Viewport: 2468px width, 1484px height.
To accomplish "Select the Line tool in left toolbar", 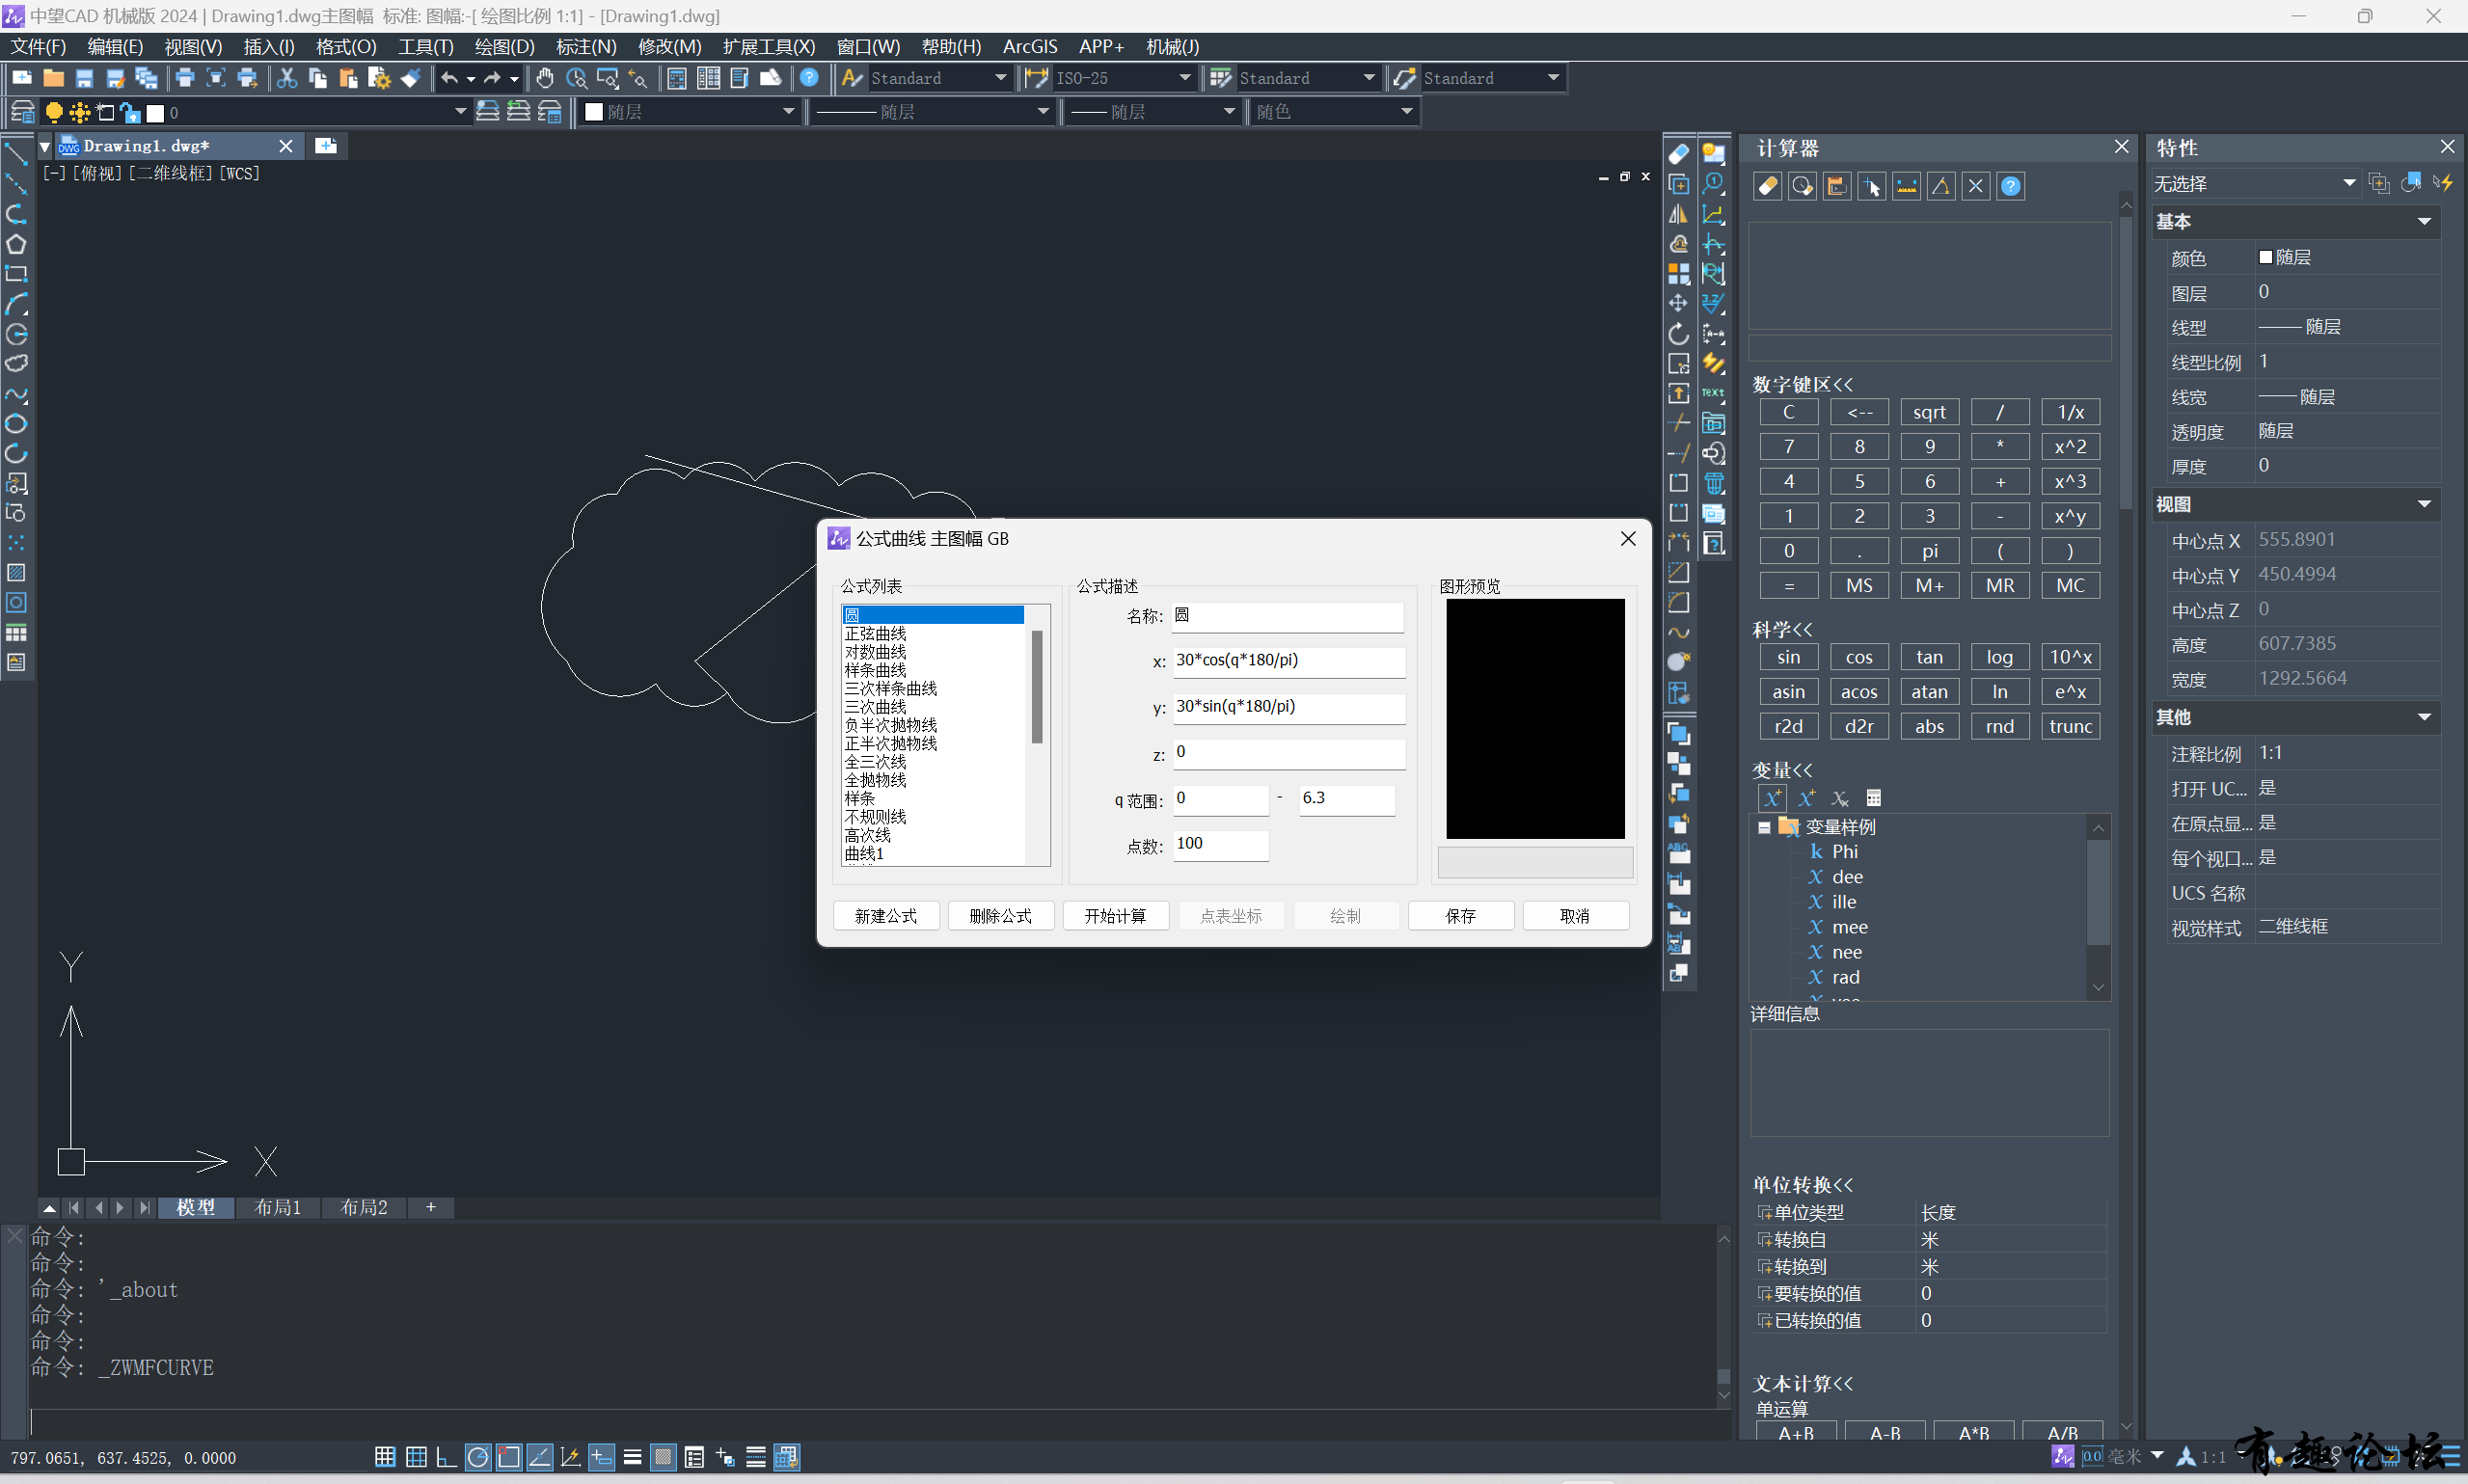I will click(16, 154).
